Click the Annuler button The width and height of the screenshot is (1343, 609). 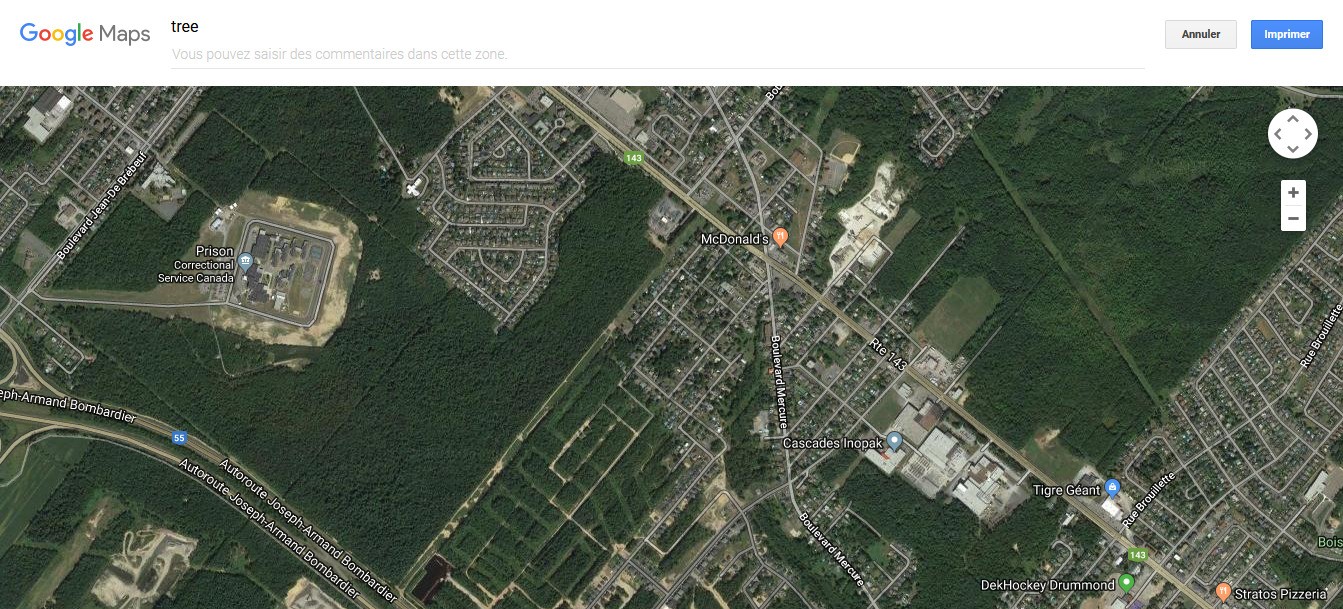point(1201,34)
